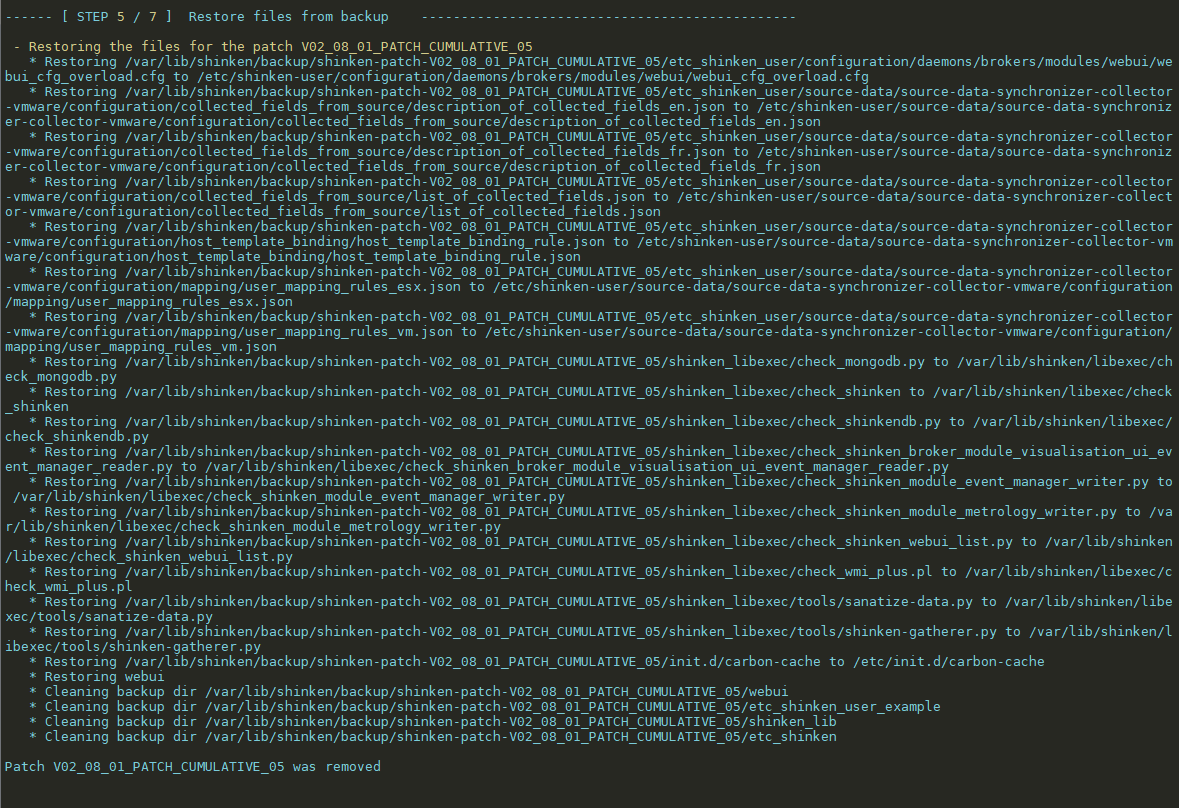Click the 'Restoring webui' line

(104, 677)
